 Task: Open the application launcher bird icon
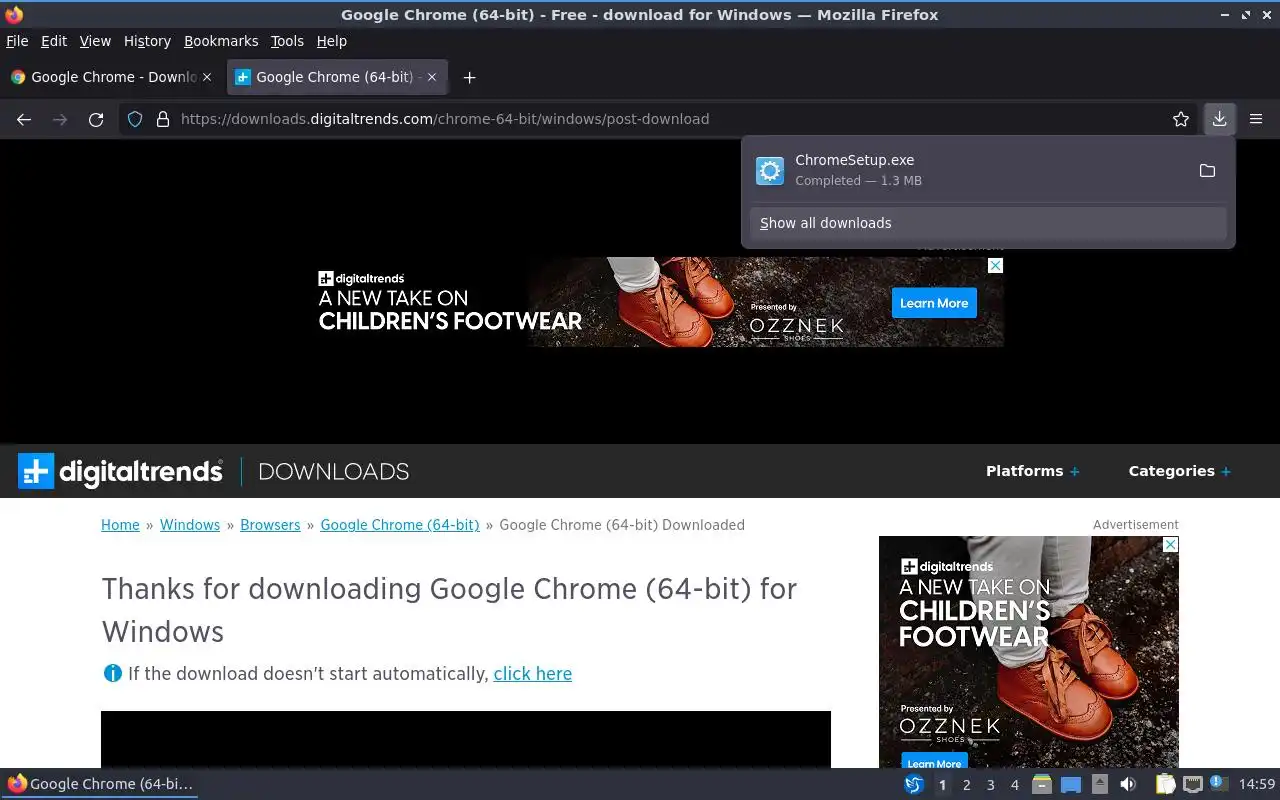[914, 784]
